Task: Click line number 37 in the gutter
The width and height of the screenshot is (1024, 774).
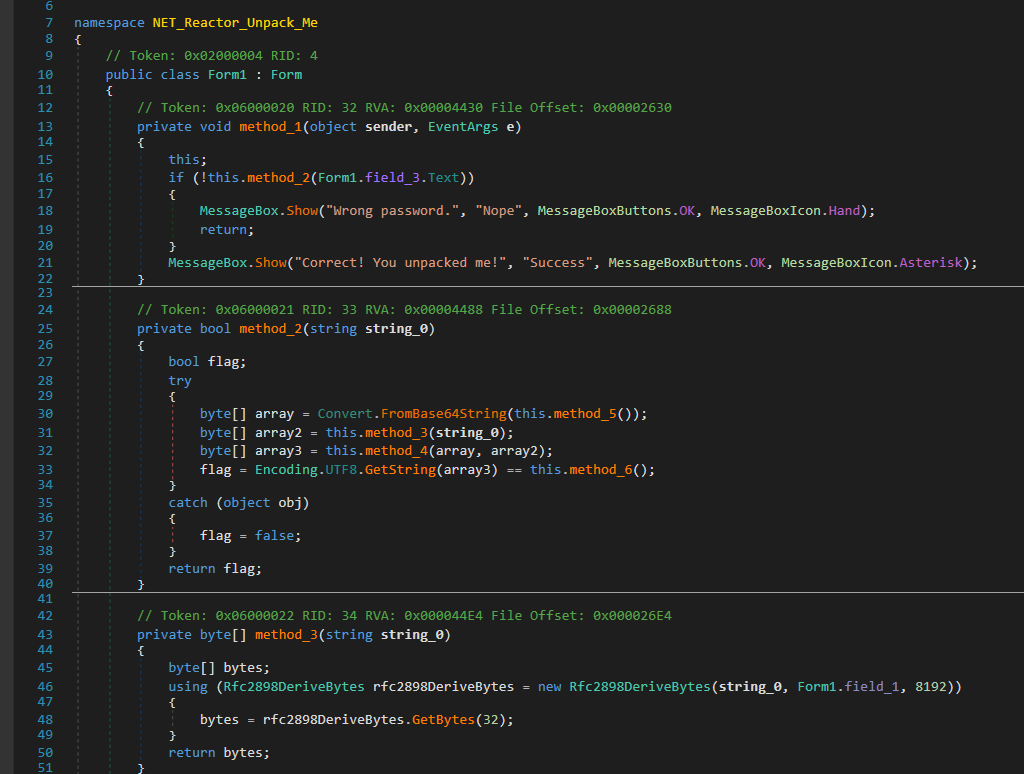Action: coord(43,535)
